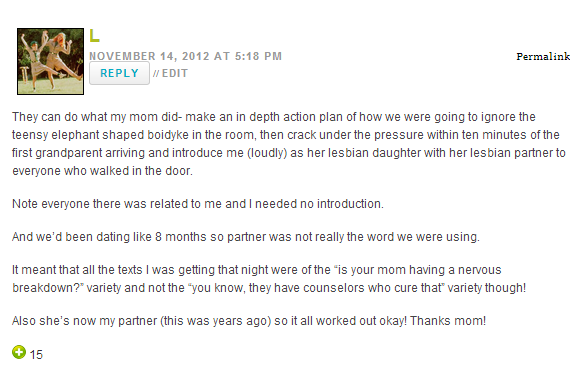This screenshot has height=366, width=578.
Task: Click the username L
Action: click(95, 36)
